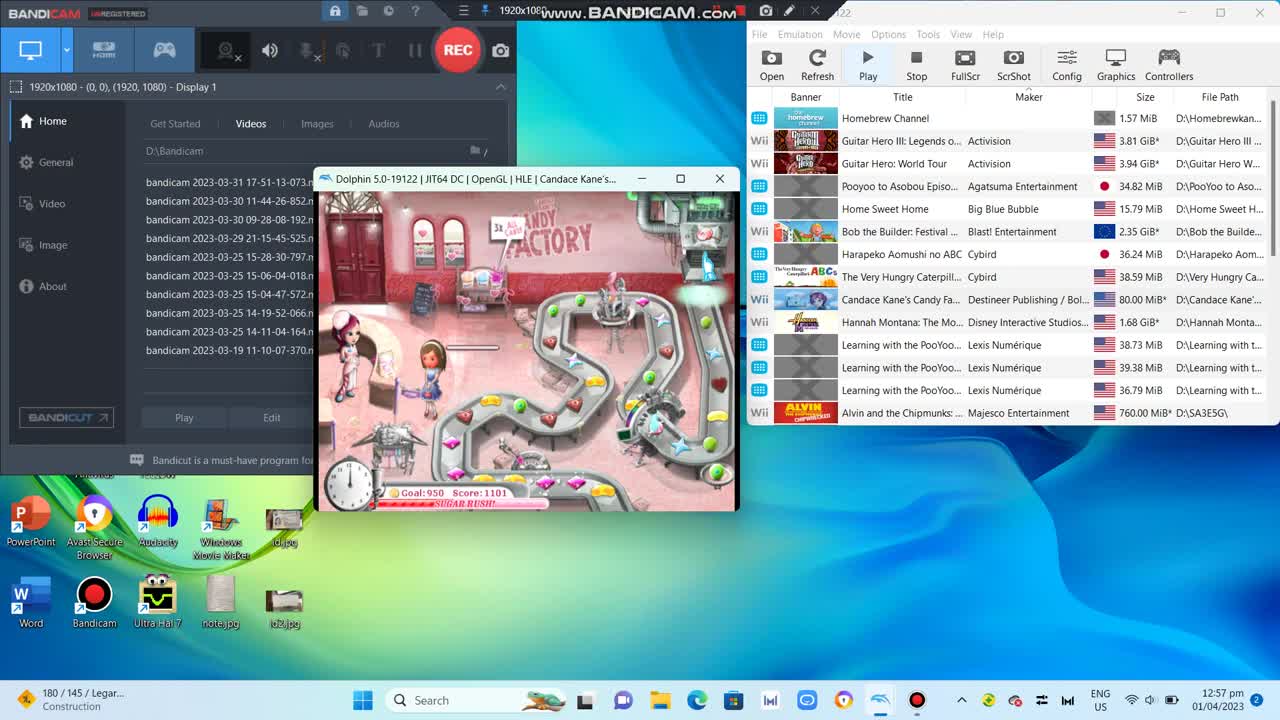Click the Edit button in Bandicam videos list
This screenshot has width=1280, height=720.
point(271,418)
